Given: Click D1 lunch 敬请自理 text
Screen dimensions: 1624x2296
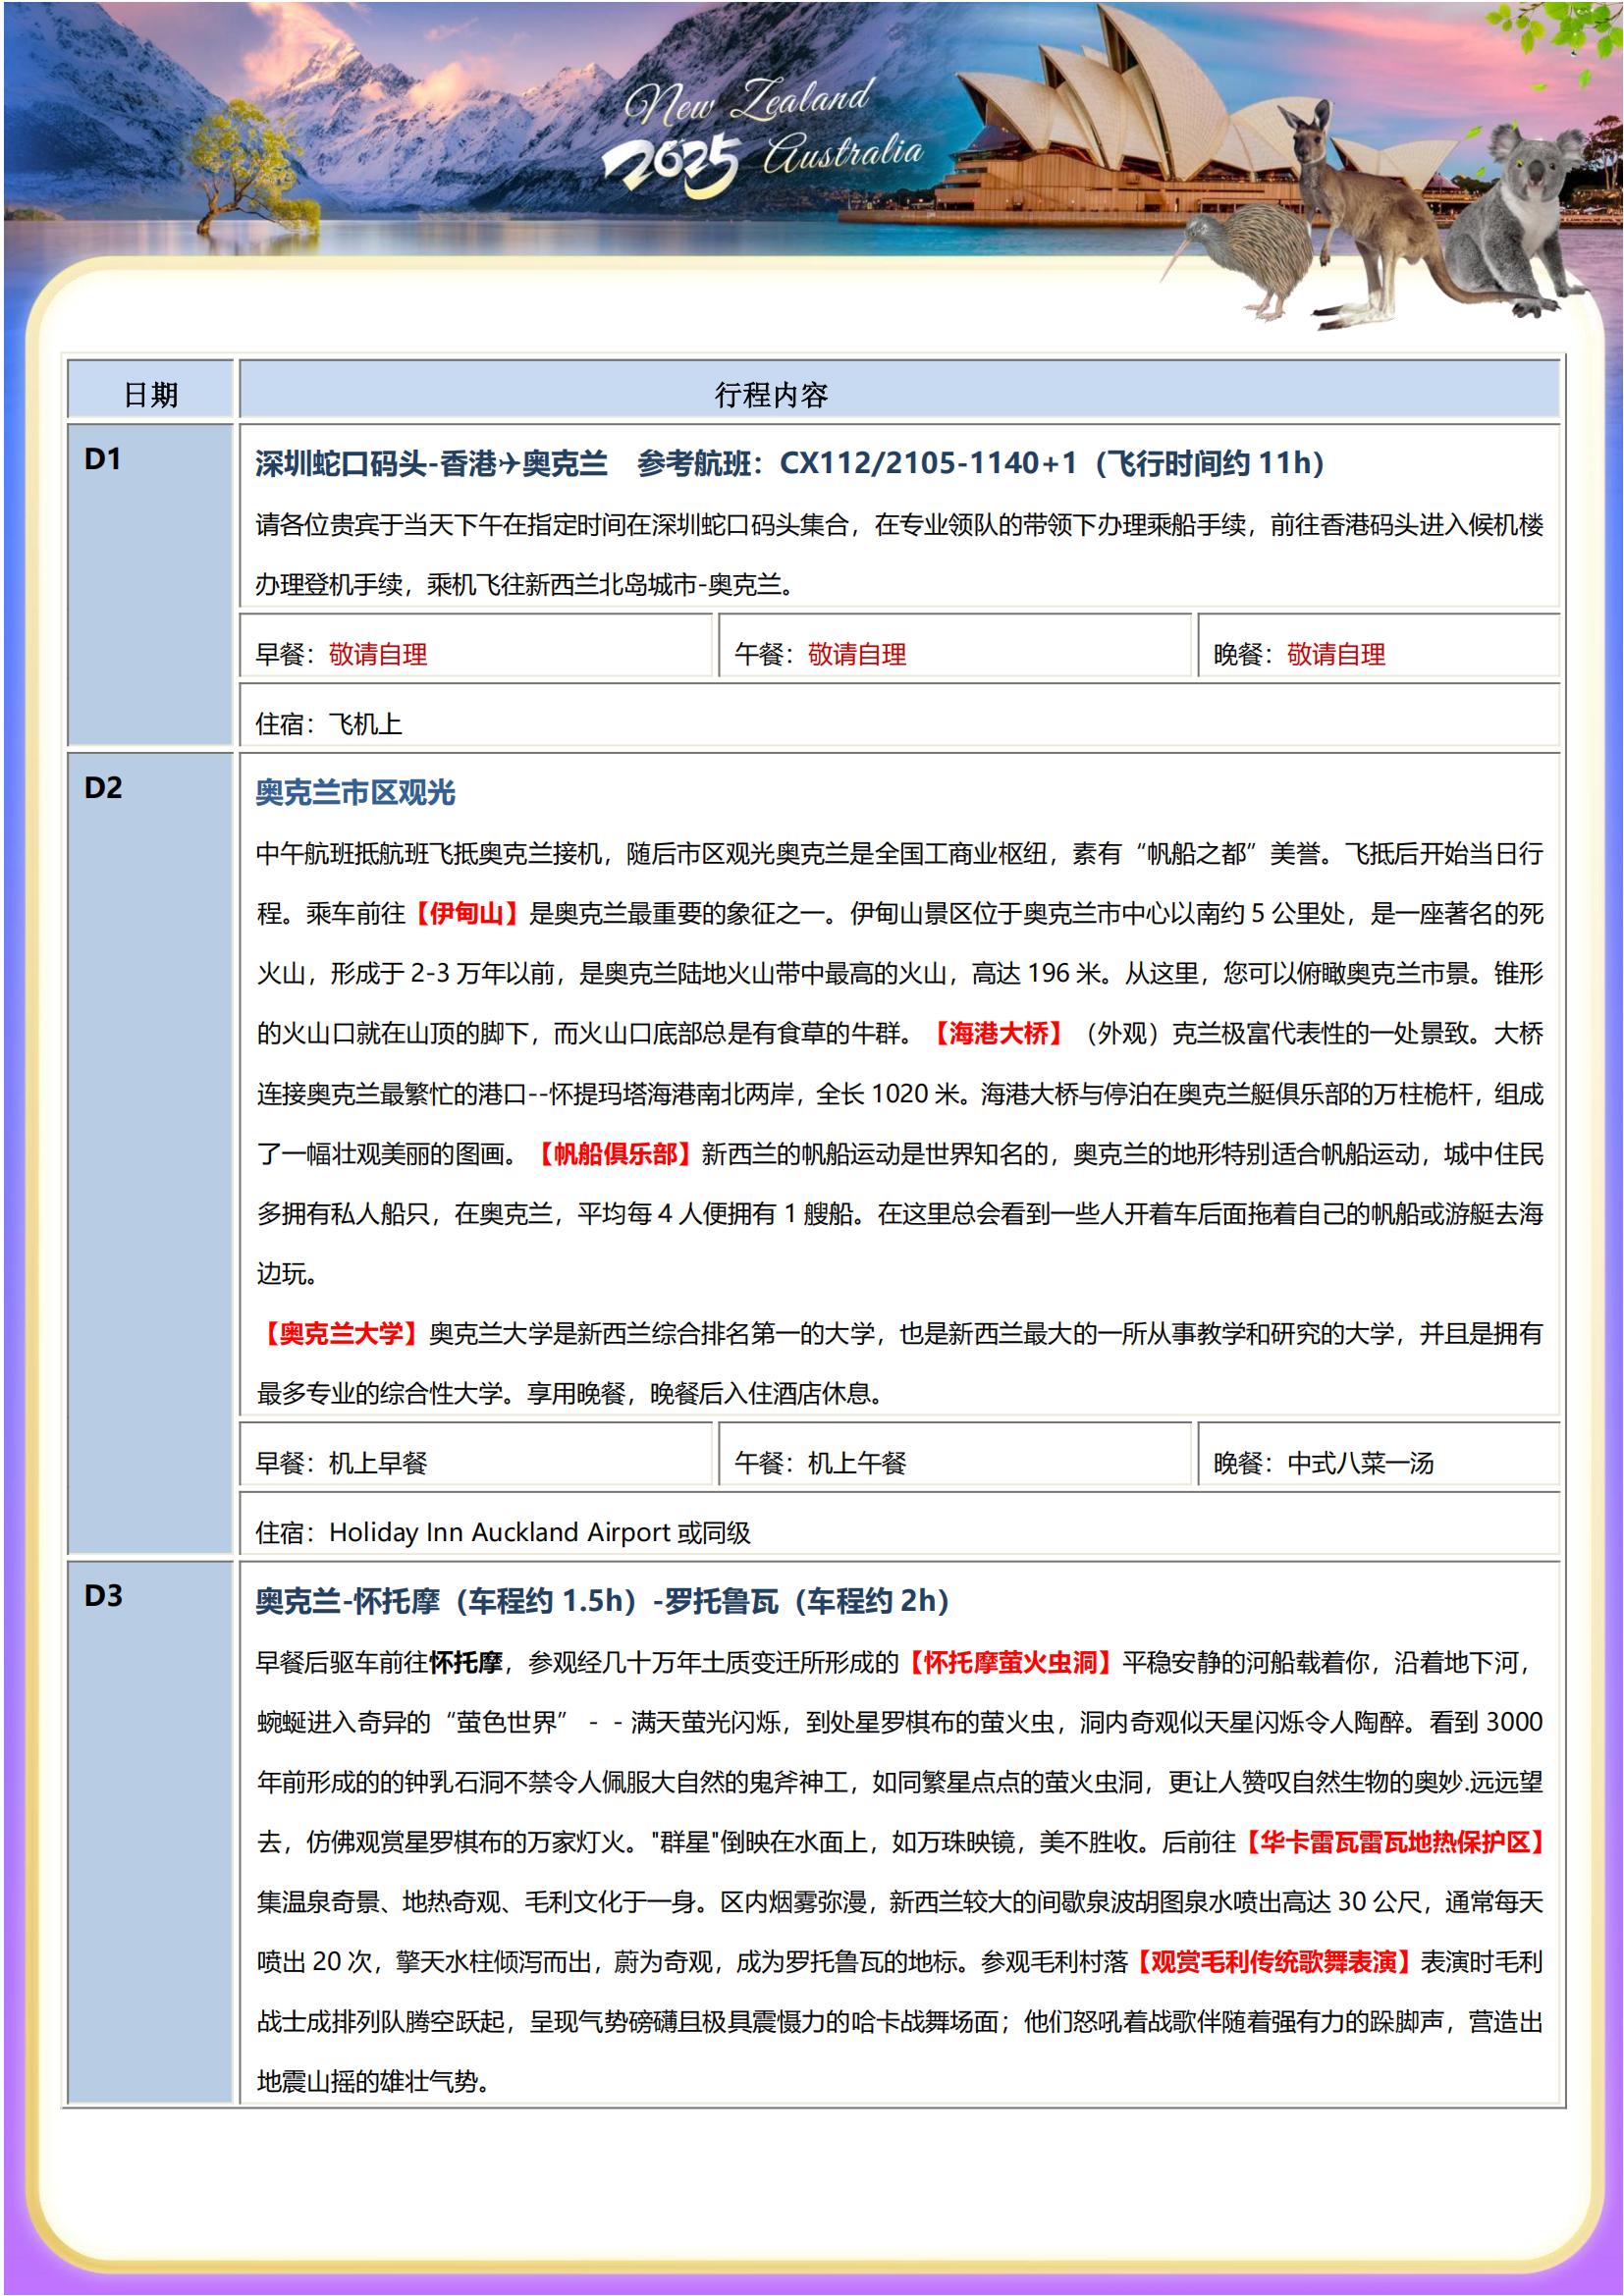Looking at the screenshot, I should (857, 654).
